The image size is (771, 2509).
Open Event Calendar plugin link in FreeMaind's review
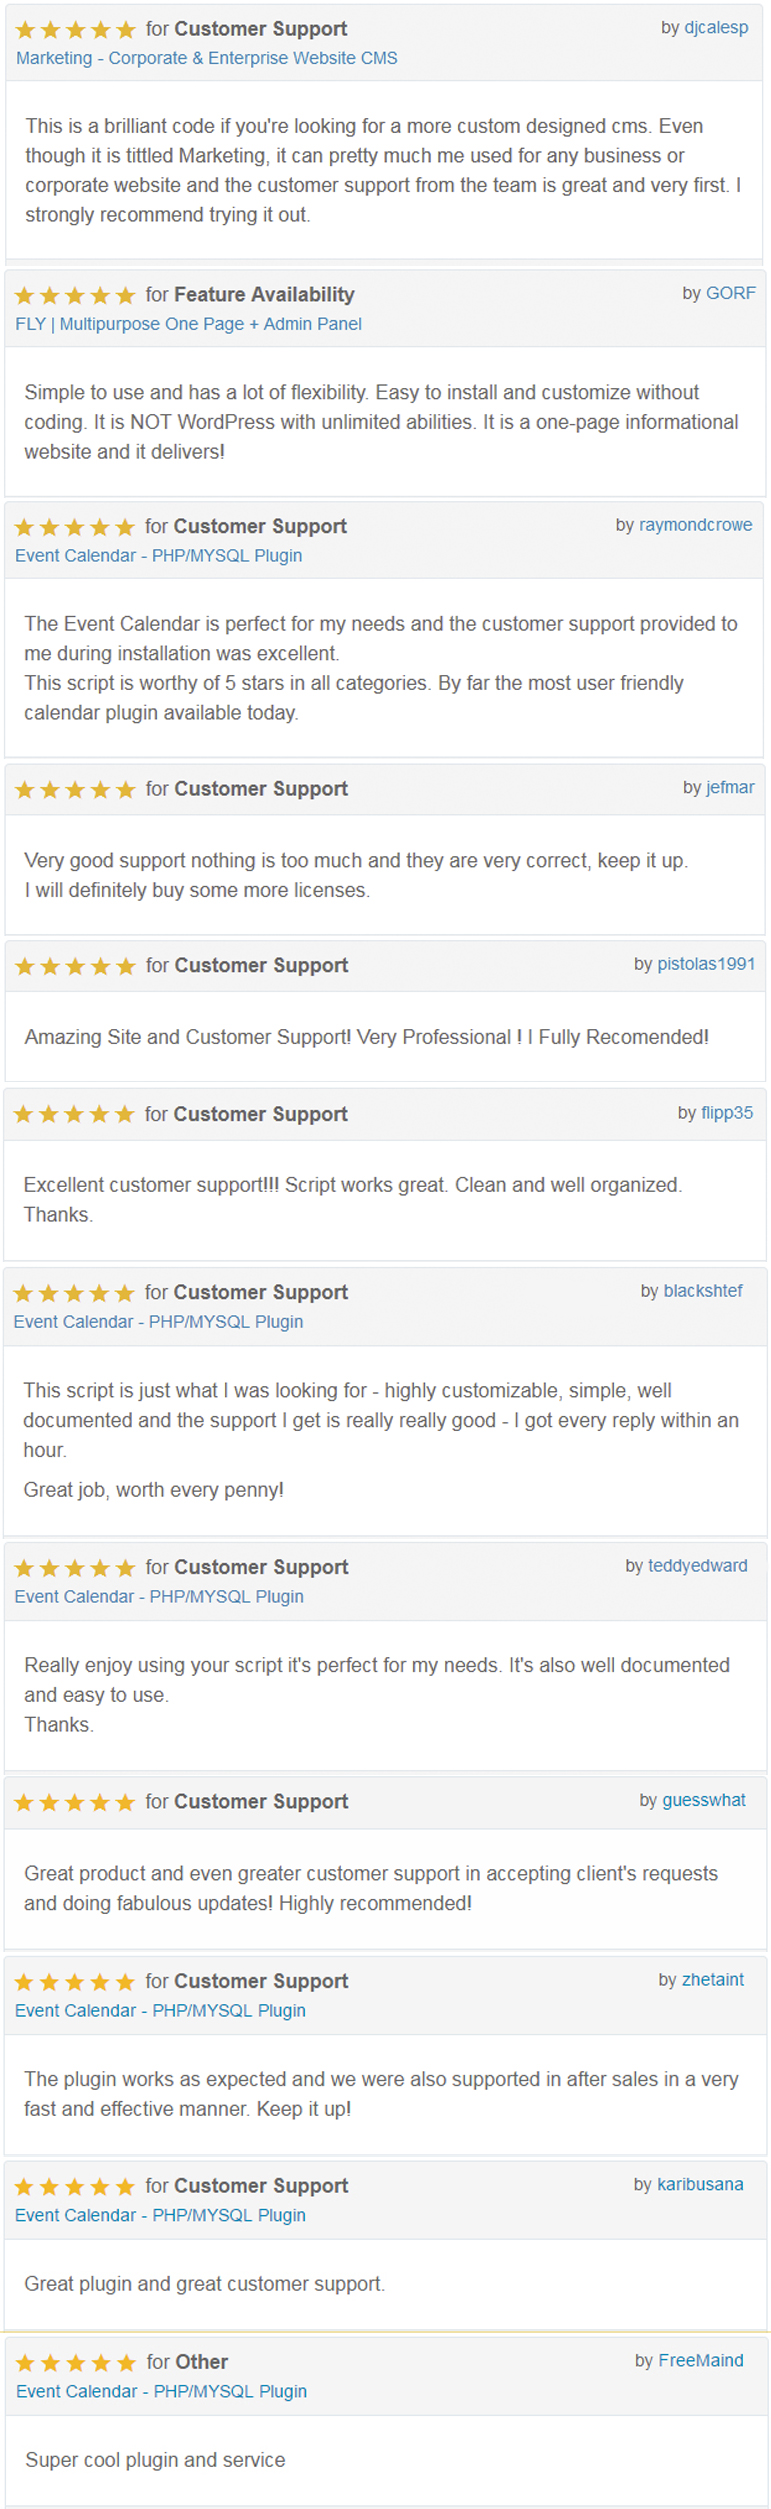(161, 2392)
